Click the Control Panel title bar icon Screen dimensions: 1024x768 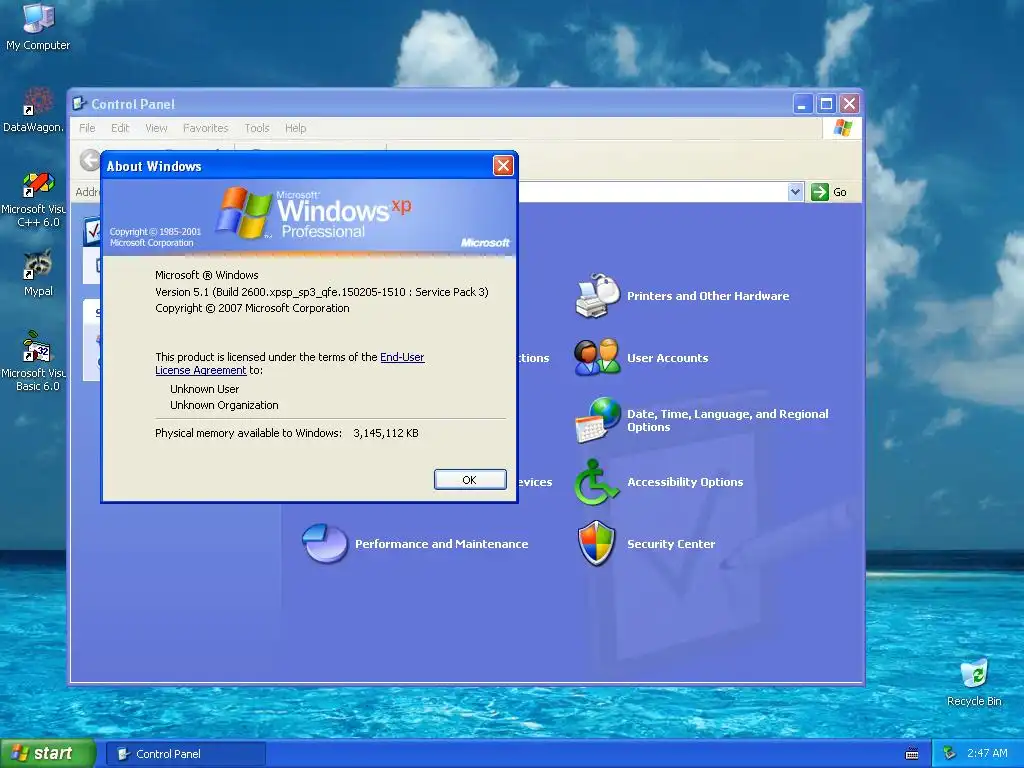coord(80,104)
